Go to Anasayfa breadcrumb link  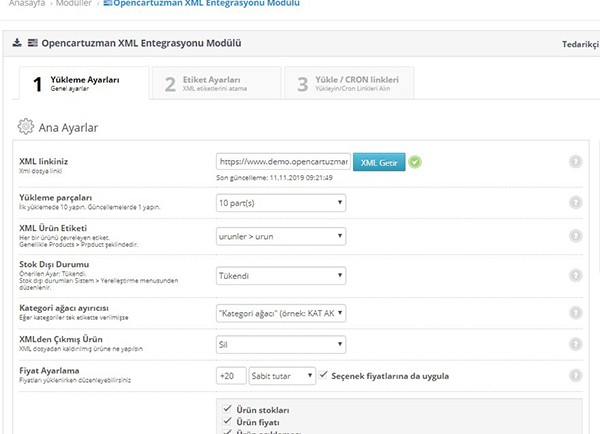tap(27, 3)
